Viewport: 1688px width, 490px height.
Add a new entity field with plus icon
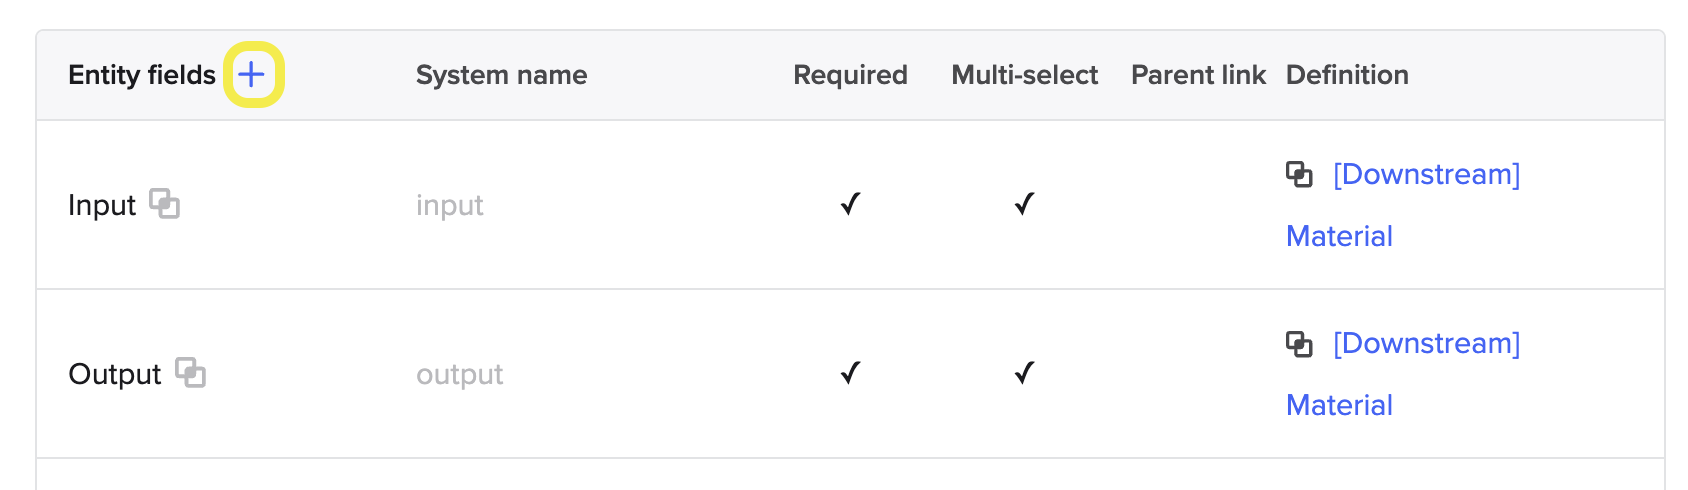(252, 74)
